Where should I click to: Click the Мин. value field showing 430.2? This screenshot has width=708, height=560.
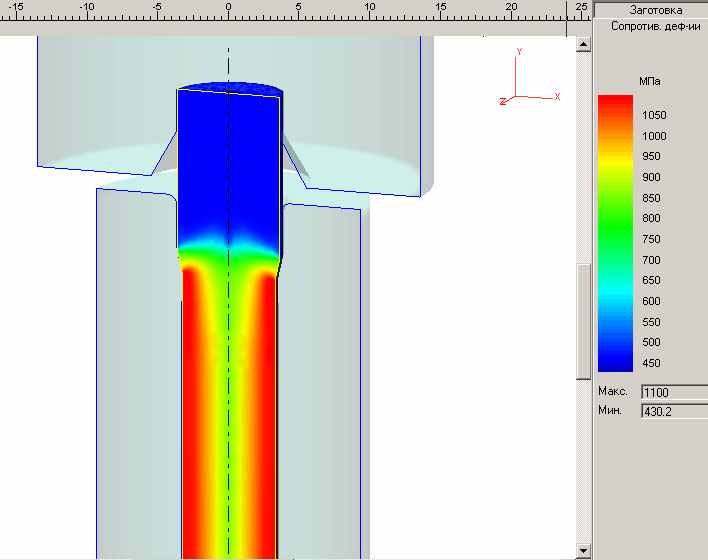coord(674,411)
